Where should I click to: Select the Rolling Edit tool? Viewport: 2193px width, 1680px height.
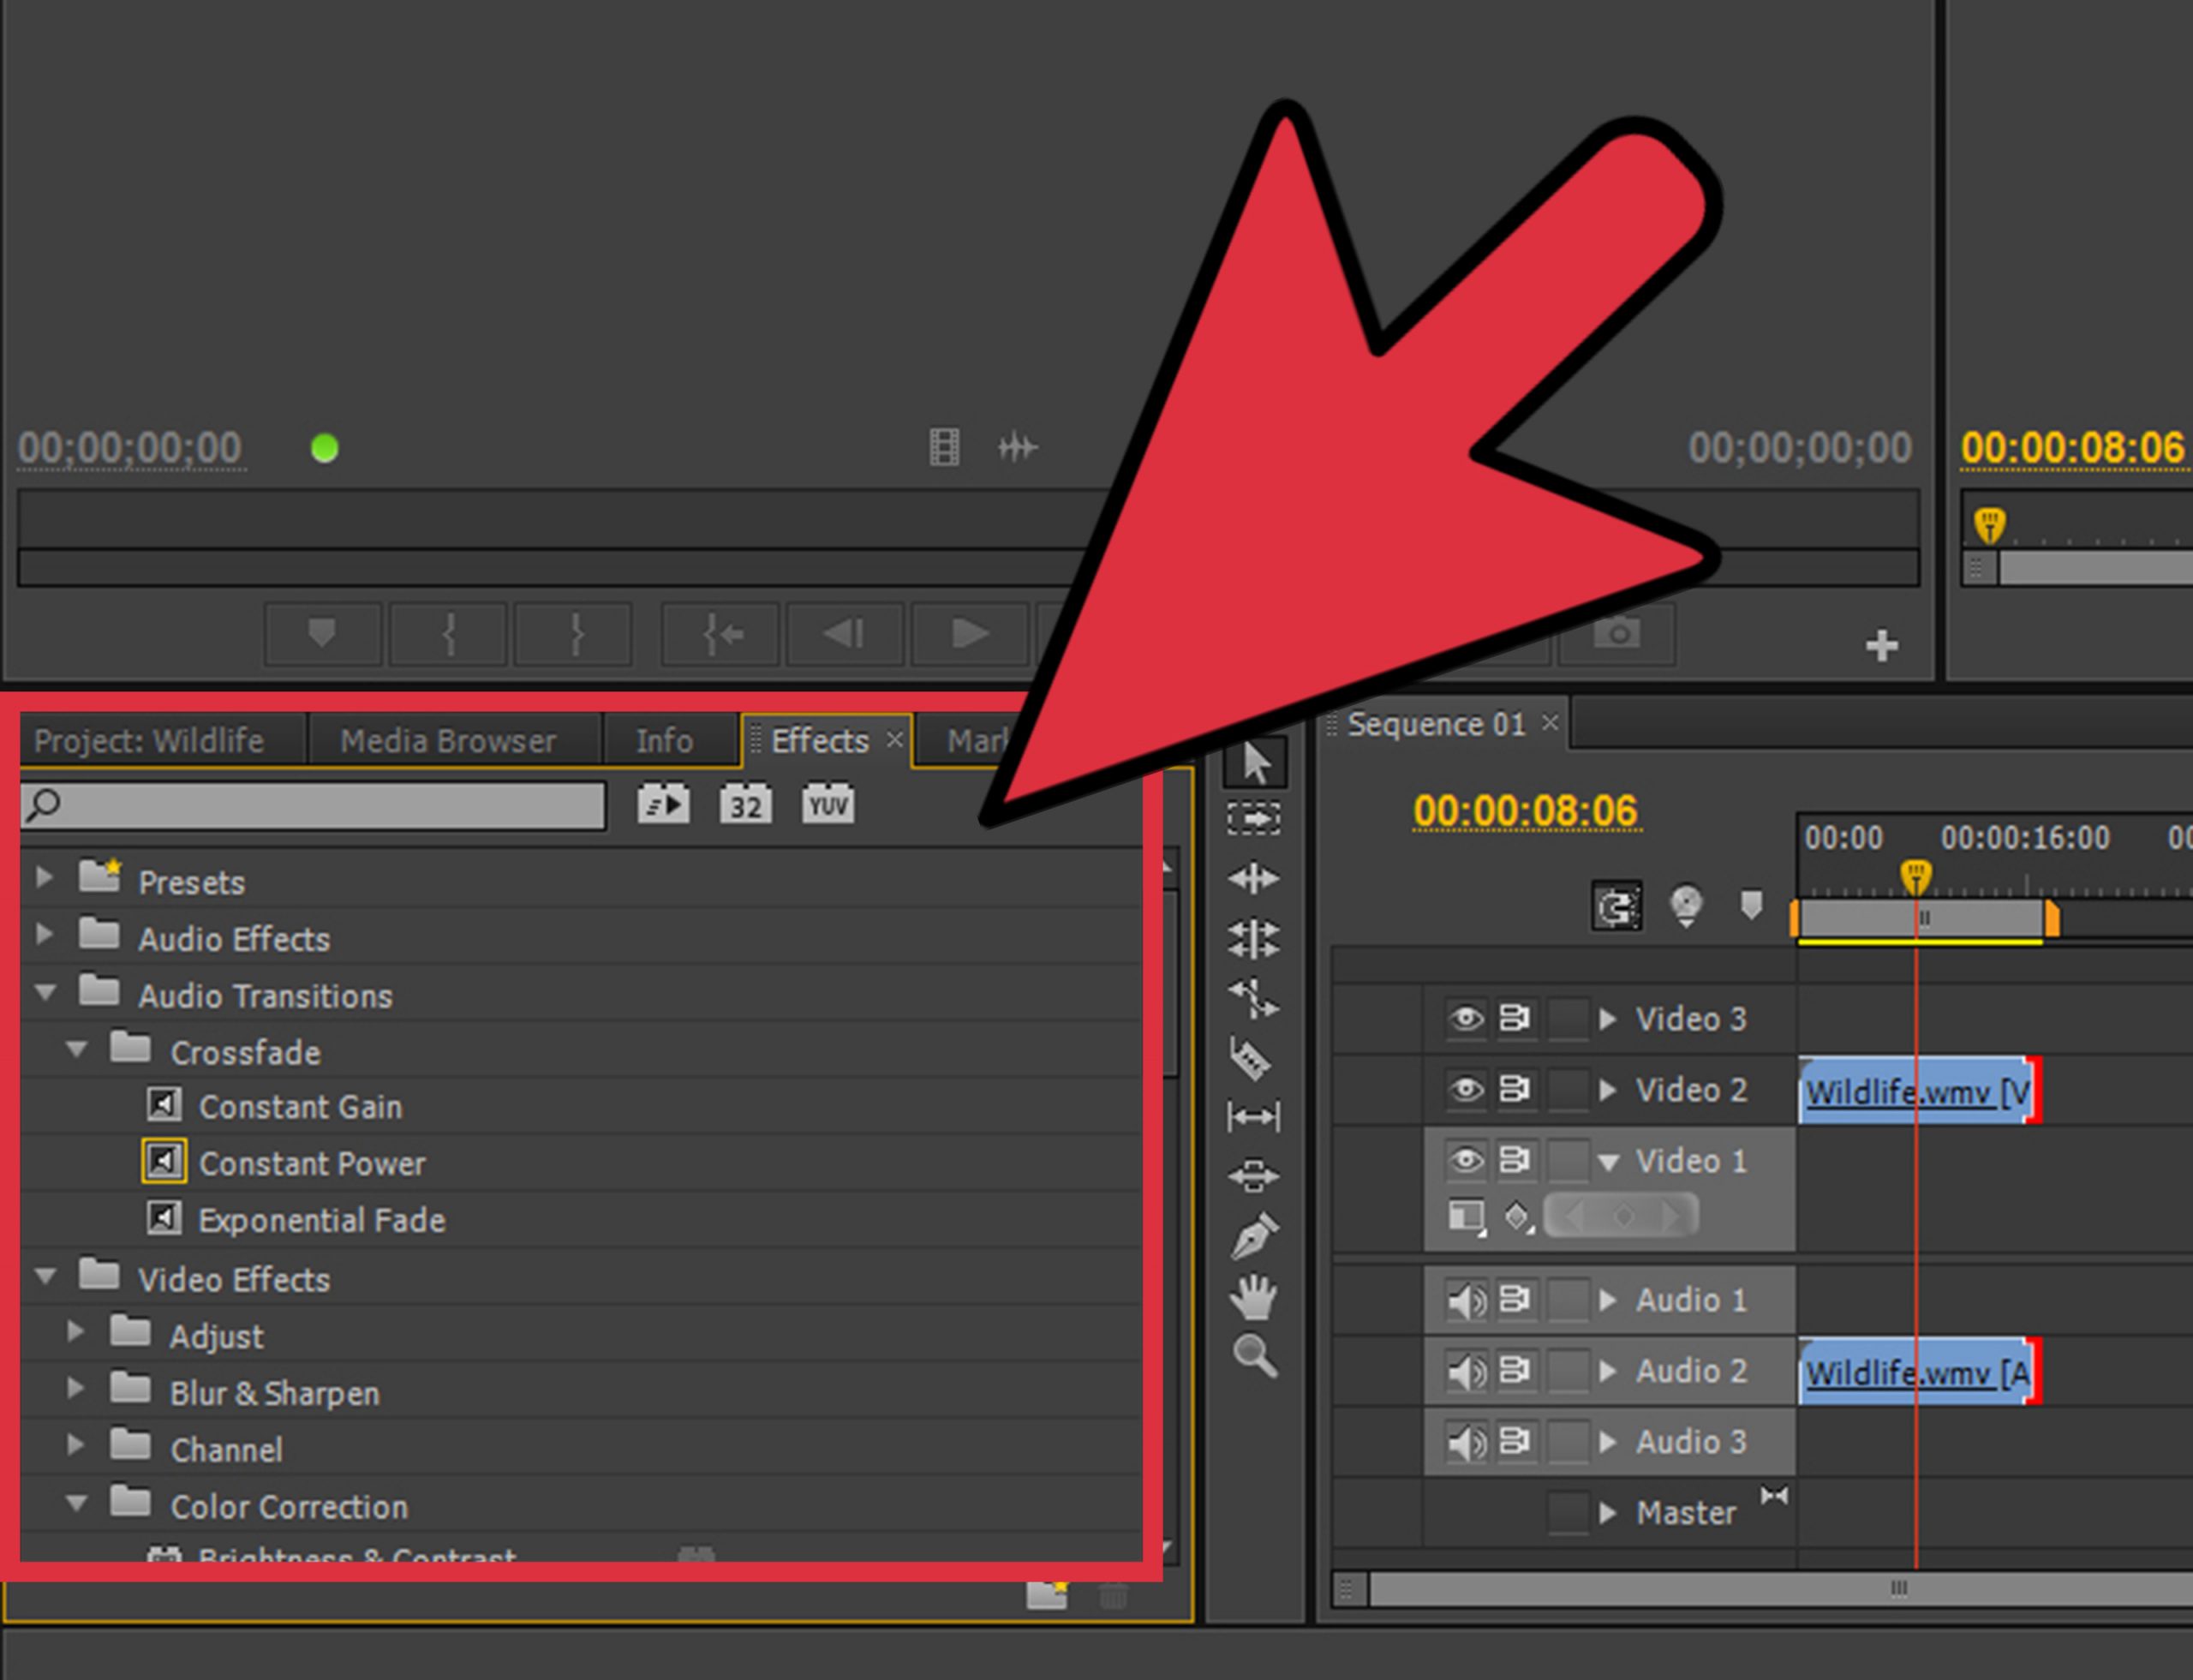pyautogui.click(x=1254, y=939)
